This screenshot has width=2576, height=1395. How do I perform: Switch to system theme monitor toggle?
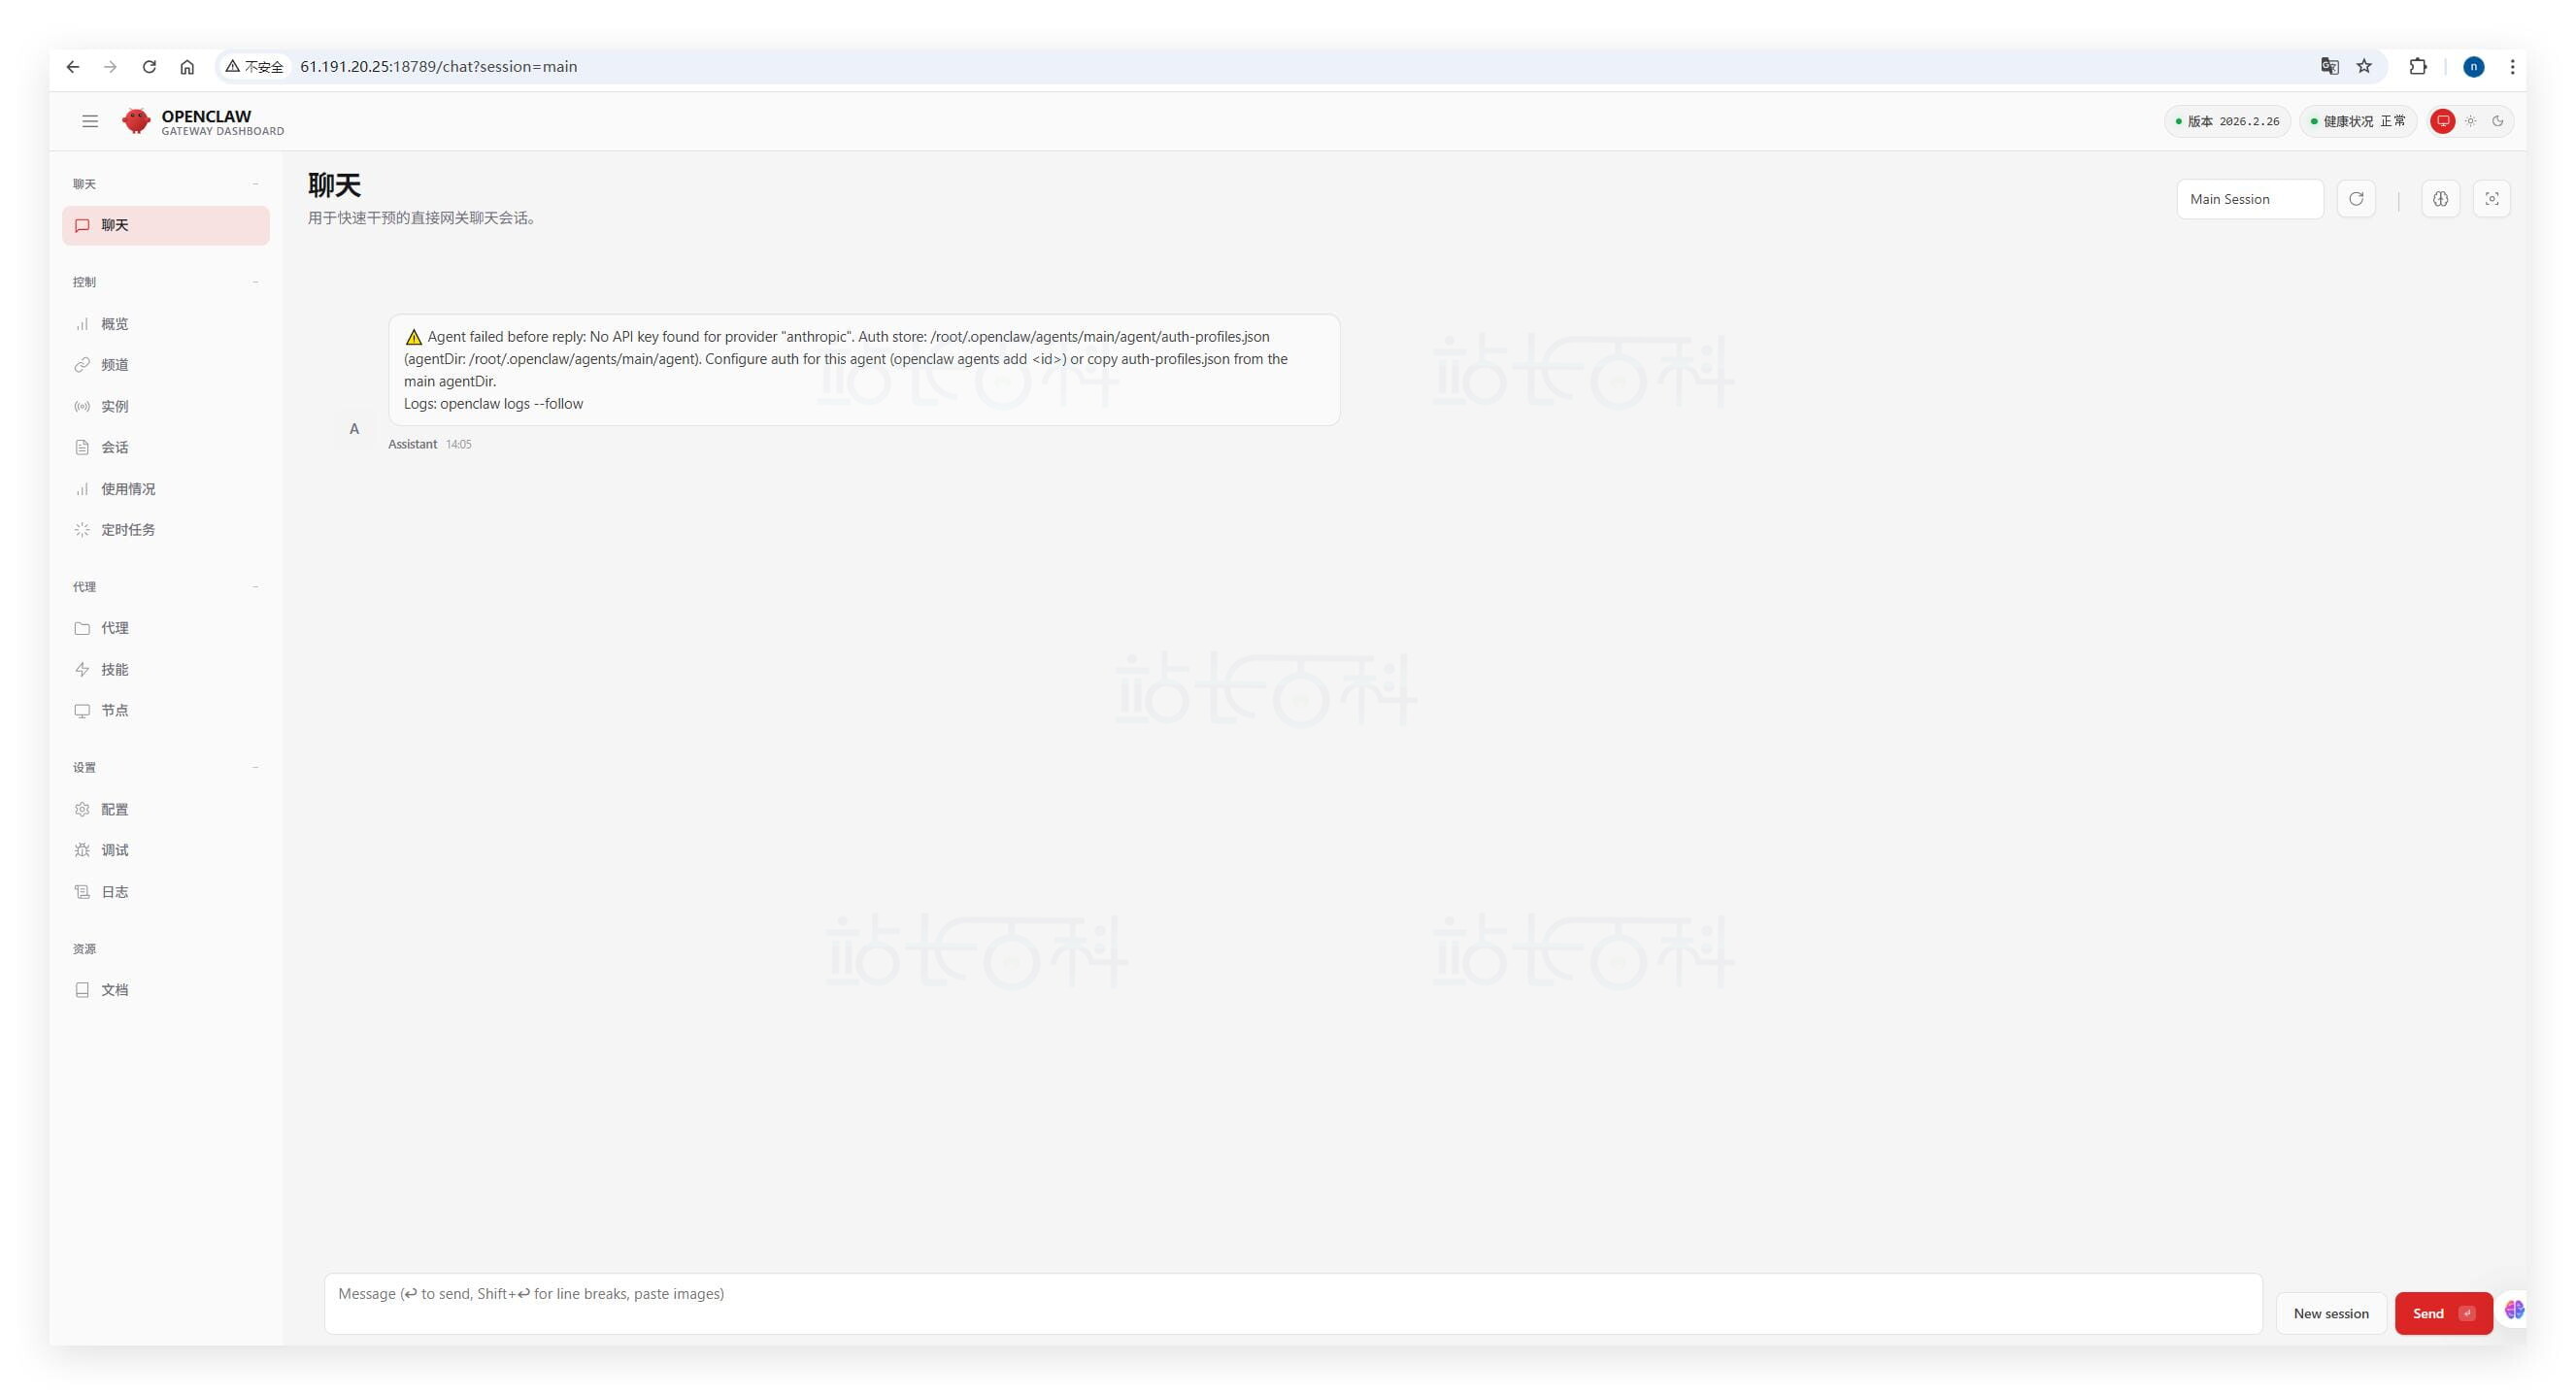pos(2443,121)
